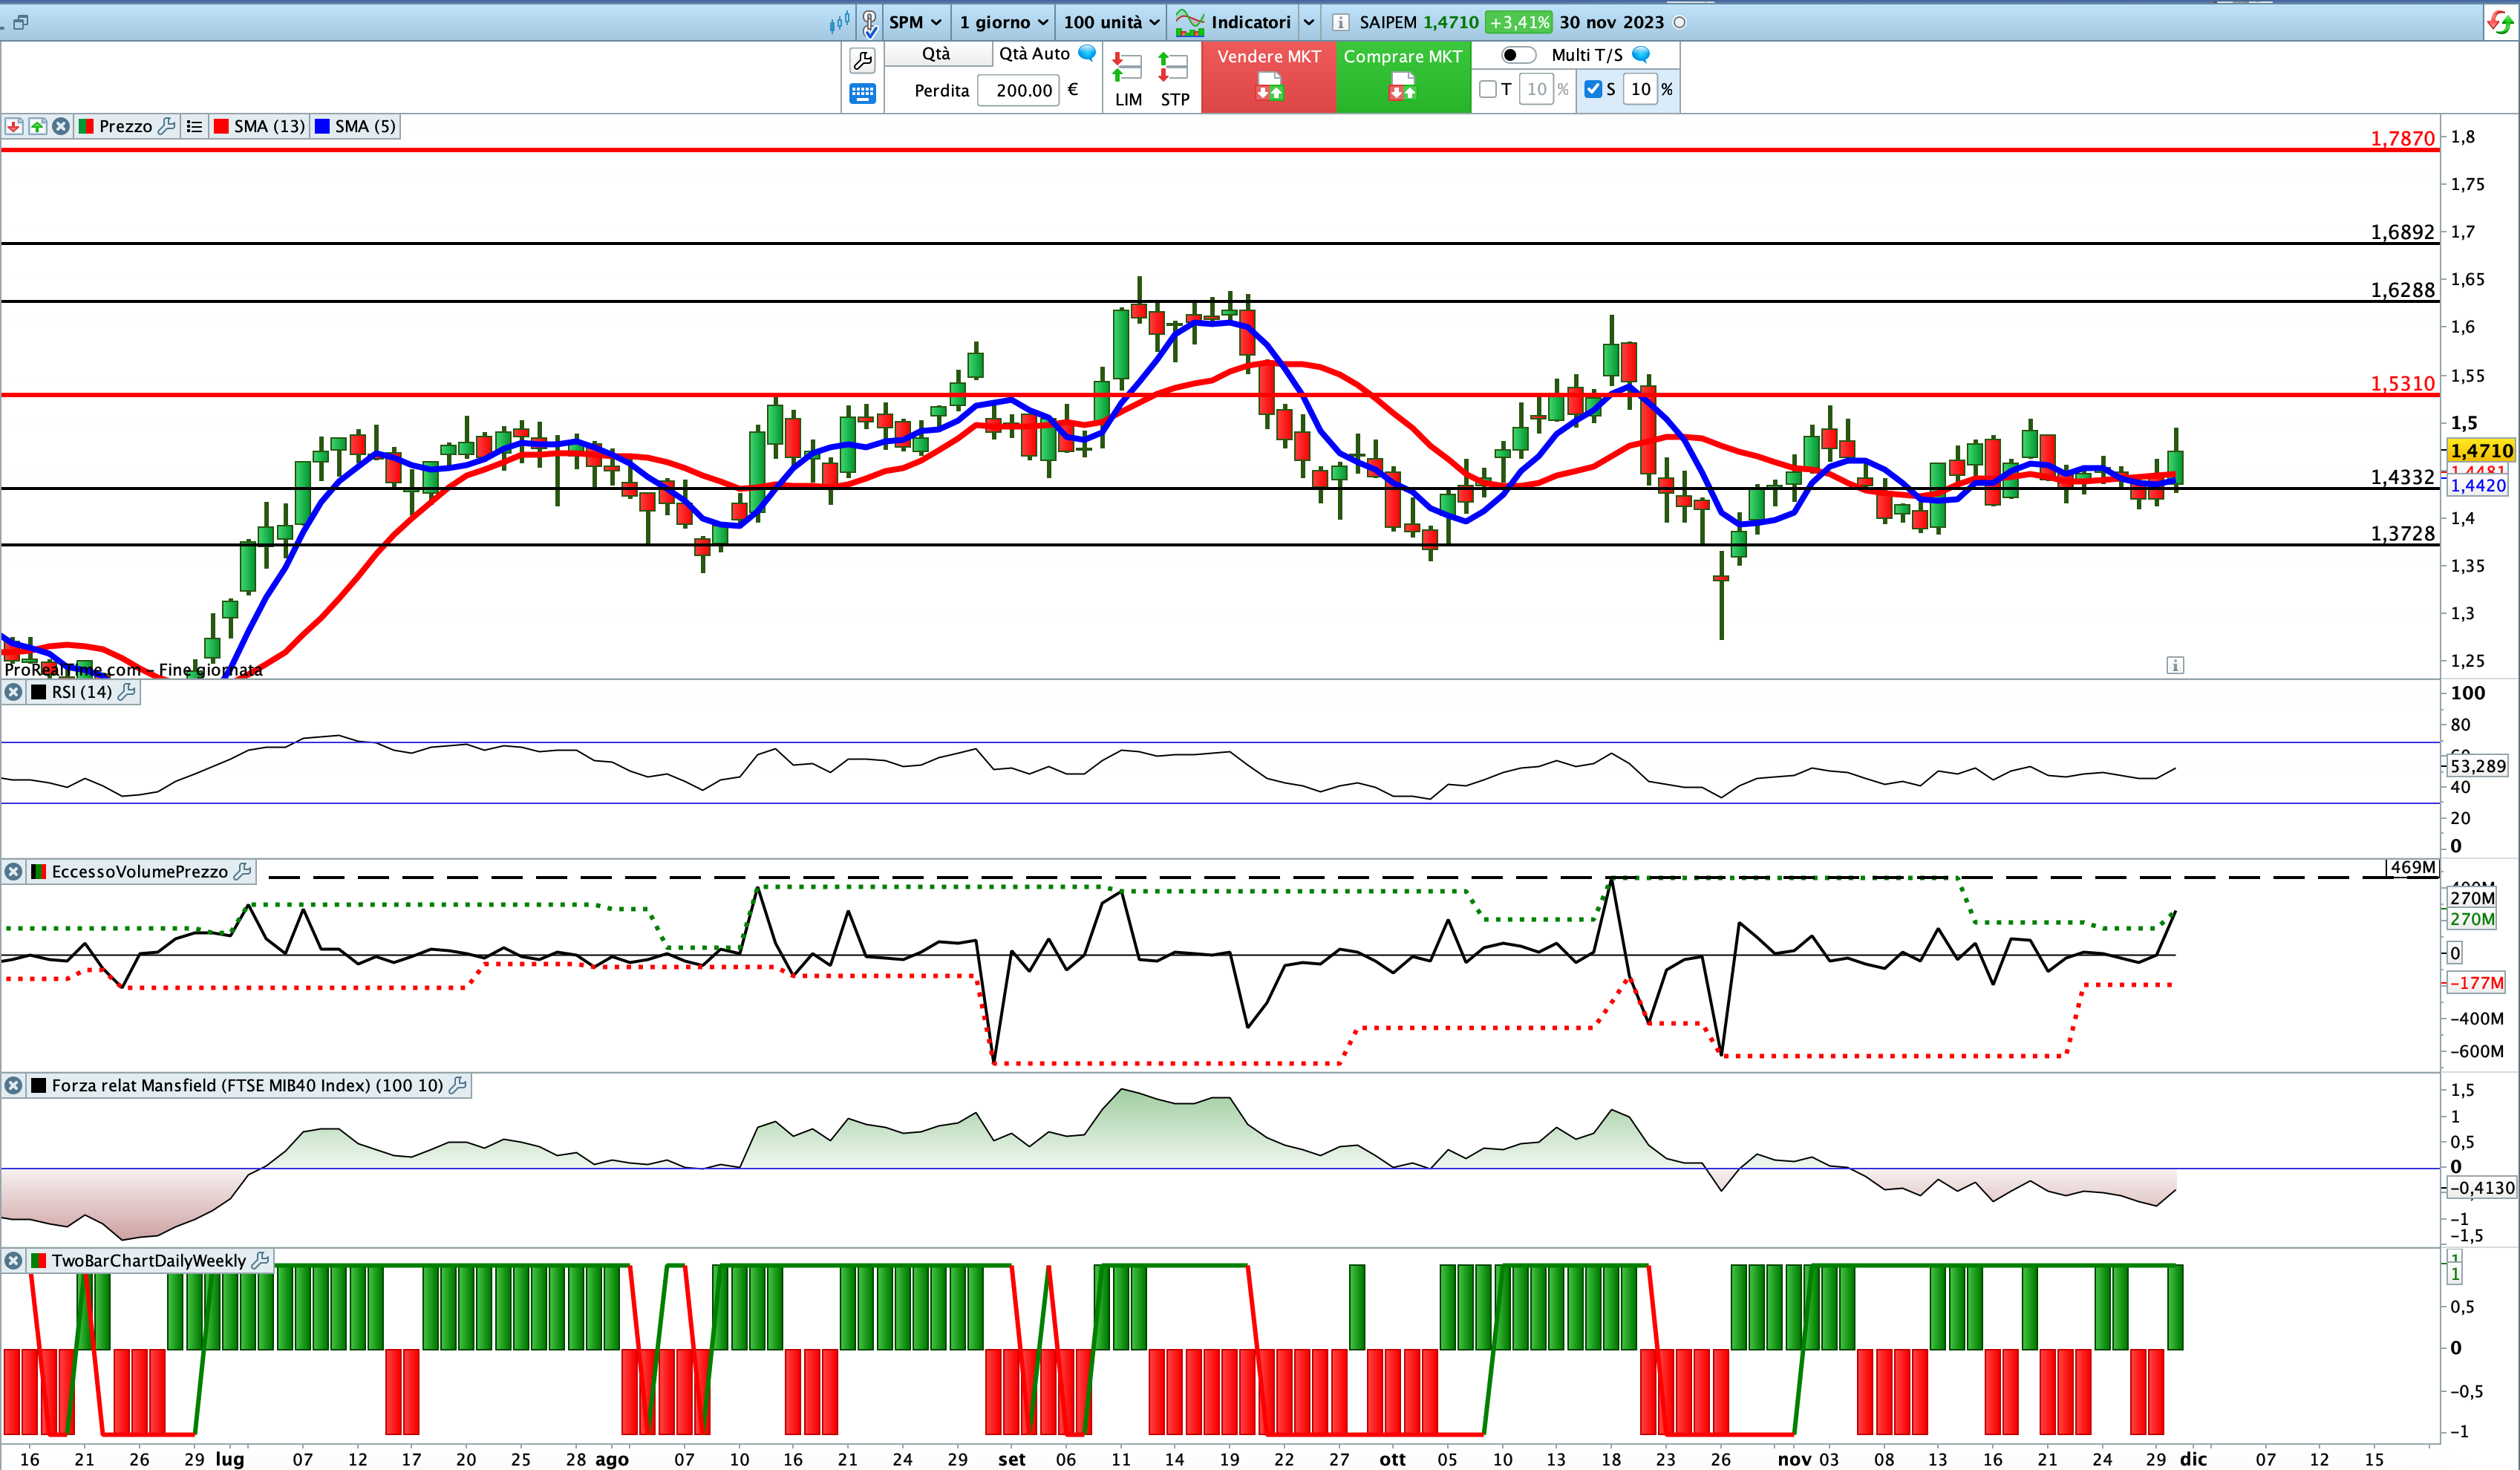The width and height of the screenshot is (2520, 1470).
Task: Click the Mansfield value label -0,4130
Action: pyautogui.click(x=2480, y=1188)
